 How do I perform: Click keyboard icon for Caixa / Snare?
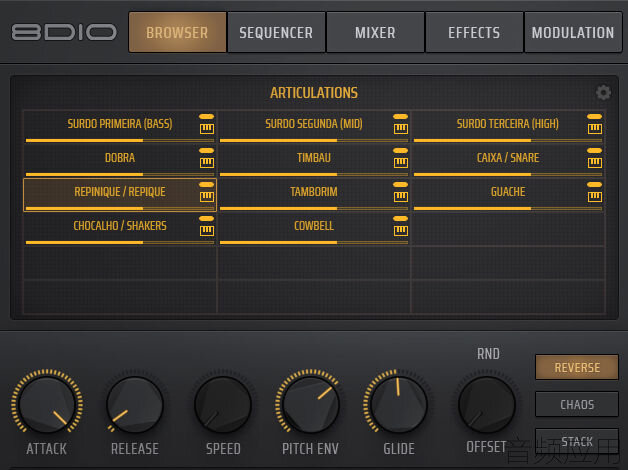tap(595, 163)
